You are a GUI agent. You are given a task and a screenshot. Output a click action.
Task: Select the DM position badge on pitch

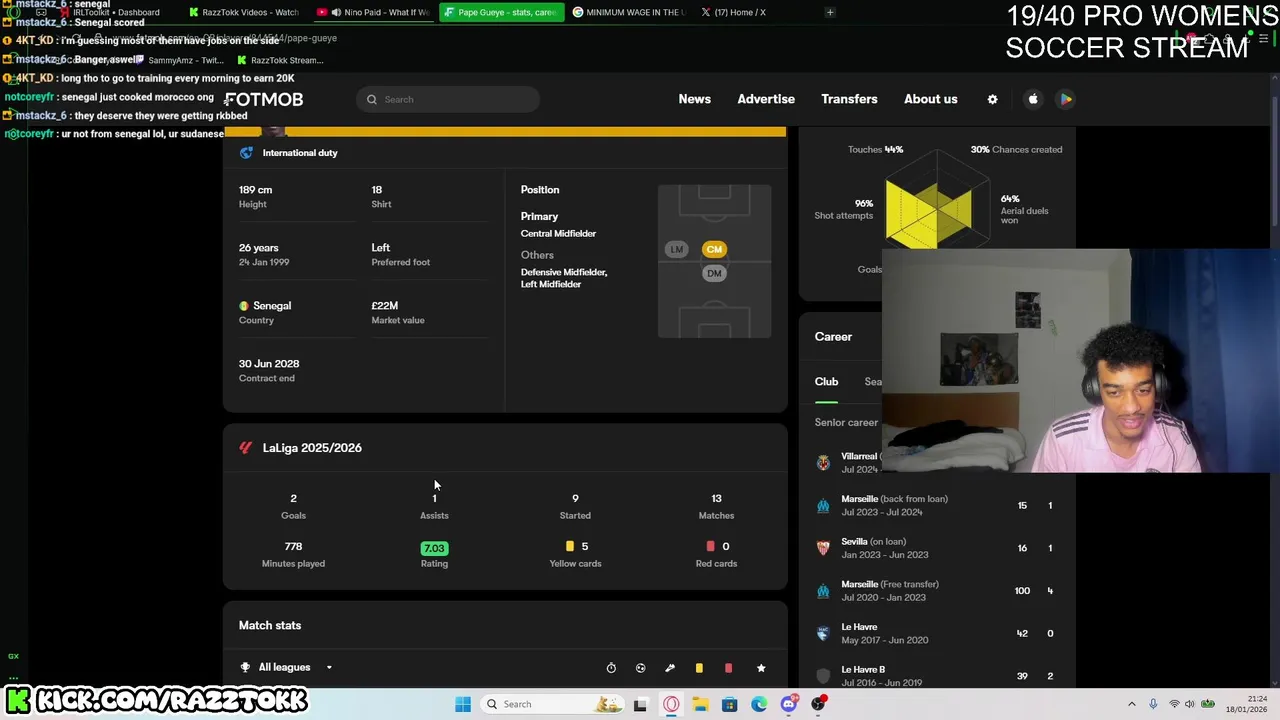[714, 273]
